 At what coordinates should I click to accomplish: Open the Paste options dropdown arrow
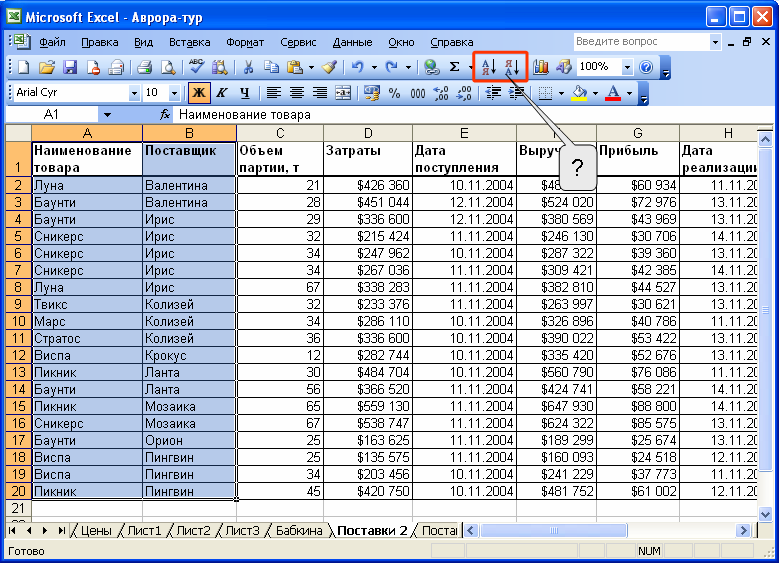[311, 67]
